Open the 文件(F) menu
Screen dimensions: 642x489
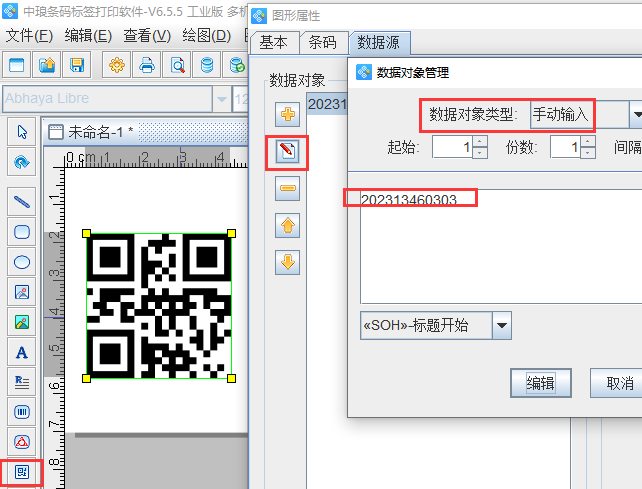(x=30, y=35)
